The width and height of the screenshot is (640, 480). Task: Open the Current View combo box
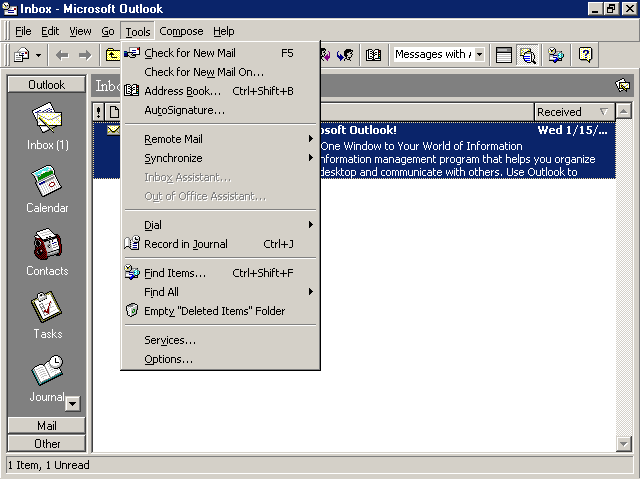coord(439,54)
